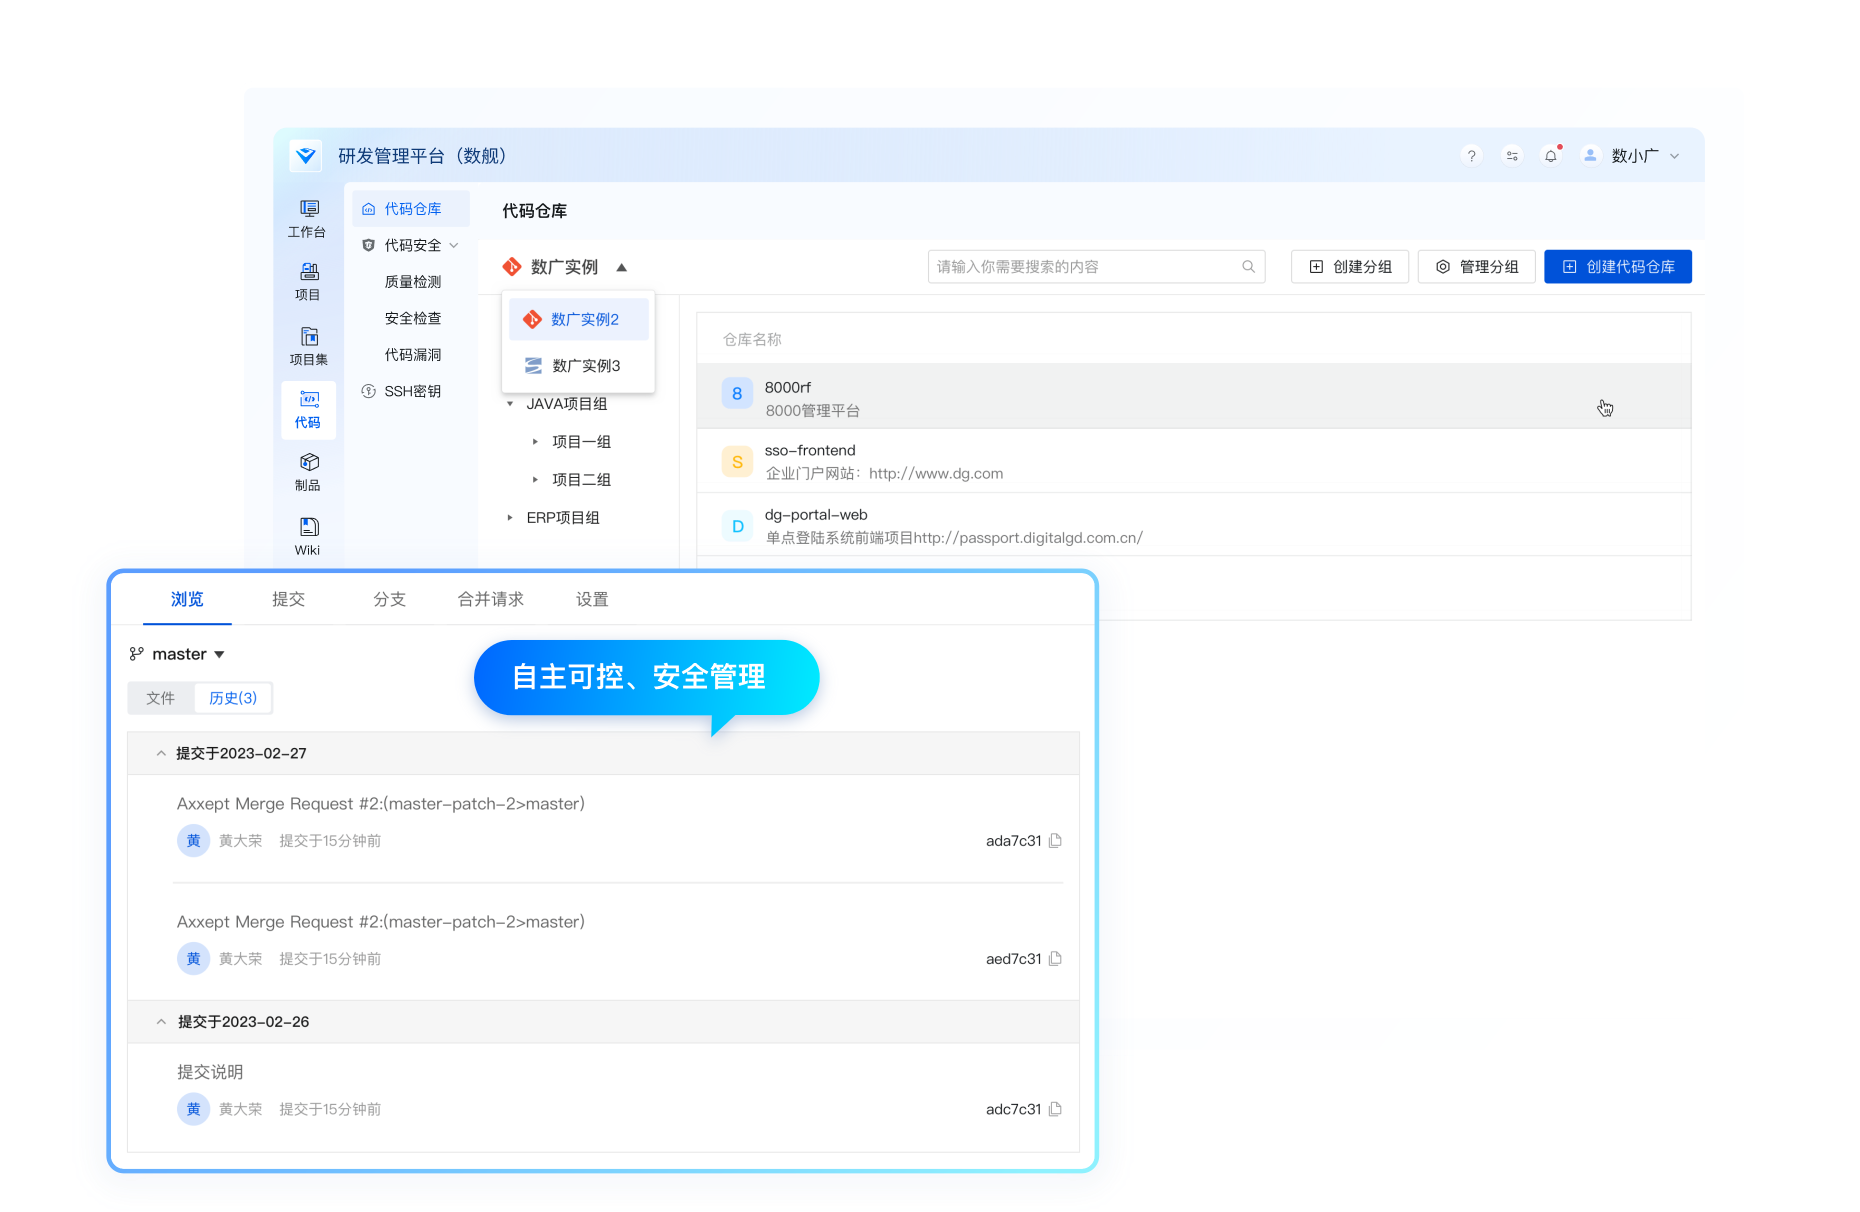
Task: Open the Wiki sidebar icon
Action: coord(308,536)
